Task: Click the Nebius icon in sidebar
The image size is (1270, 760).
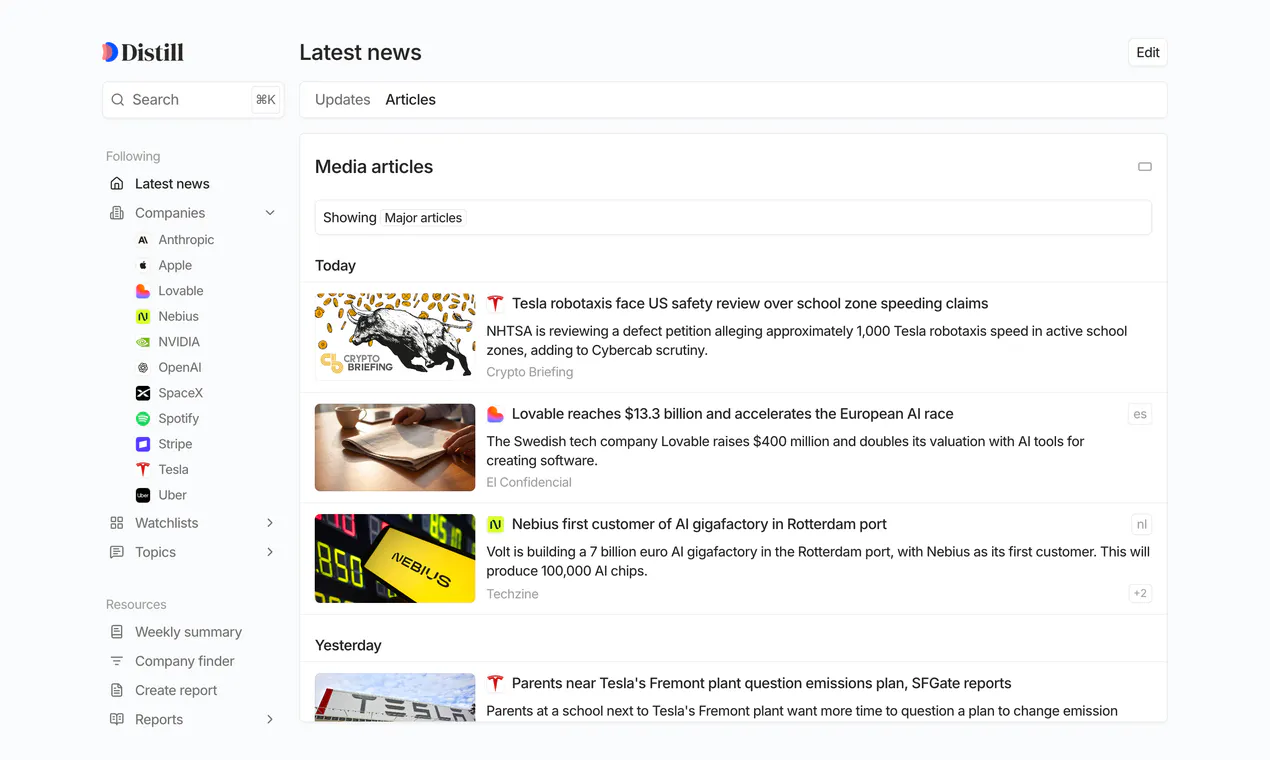Action: pyautogui.click(x=143, y=316)
